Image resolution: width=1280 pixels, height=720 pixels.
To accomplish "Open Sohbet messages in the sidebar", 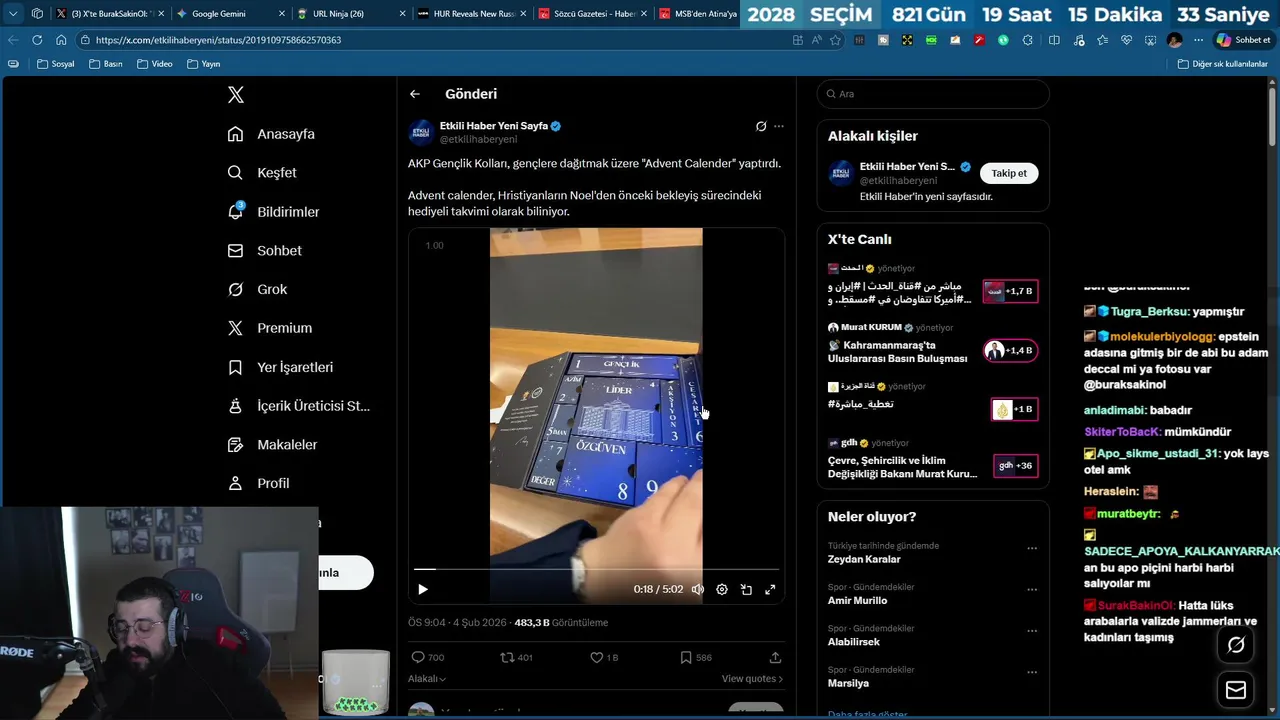I will click(x=264, y=251).
